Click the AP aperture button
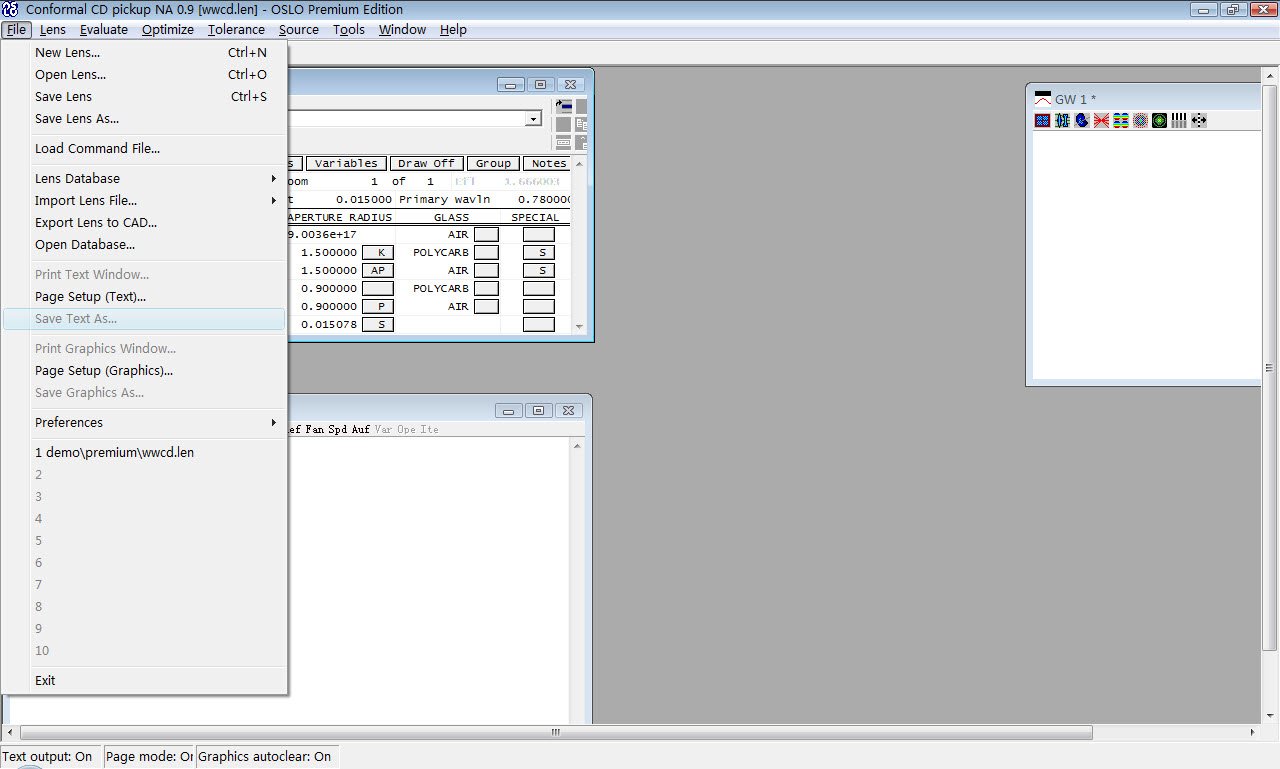Image resolution: width=1280 pixels, height=769 pixels. point(378,270)
